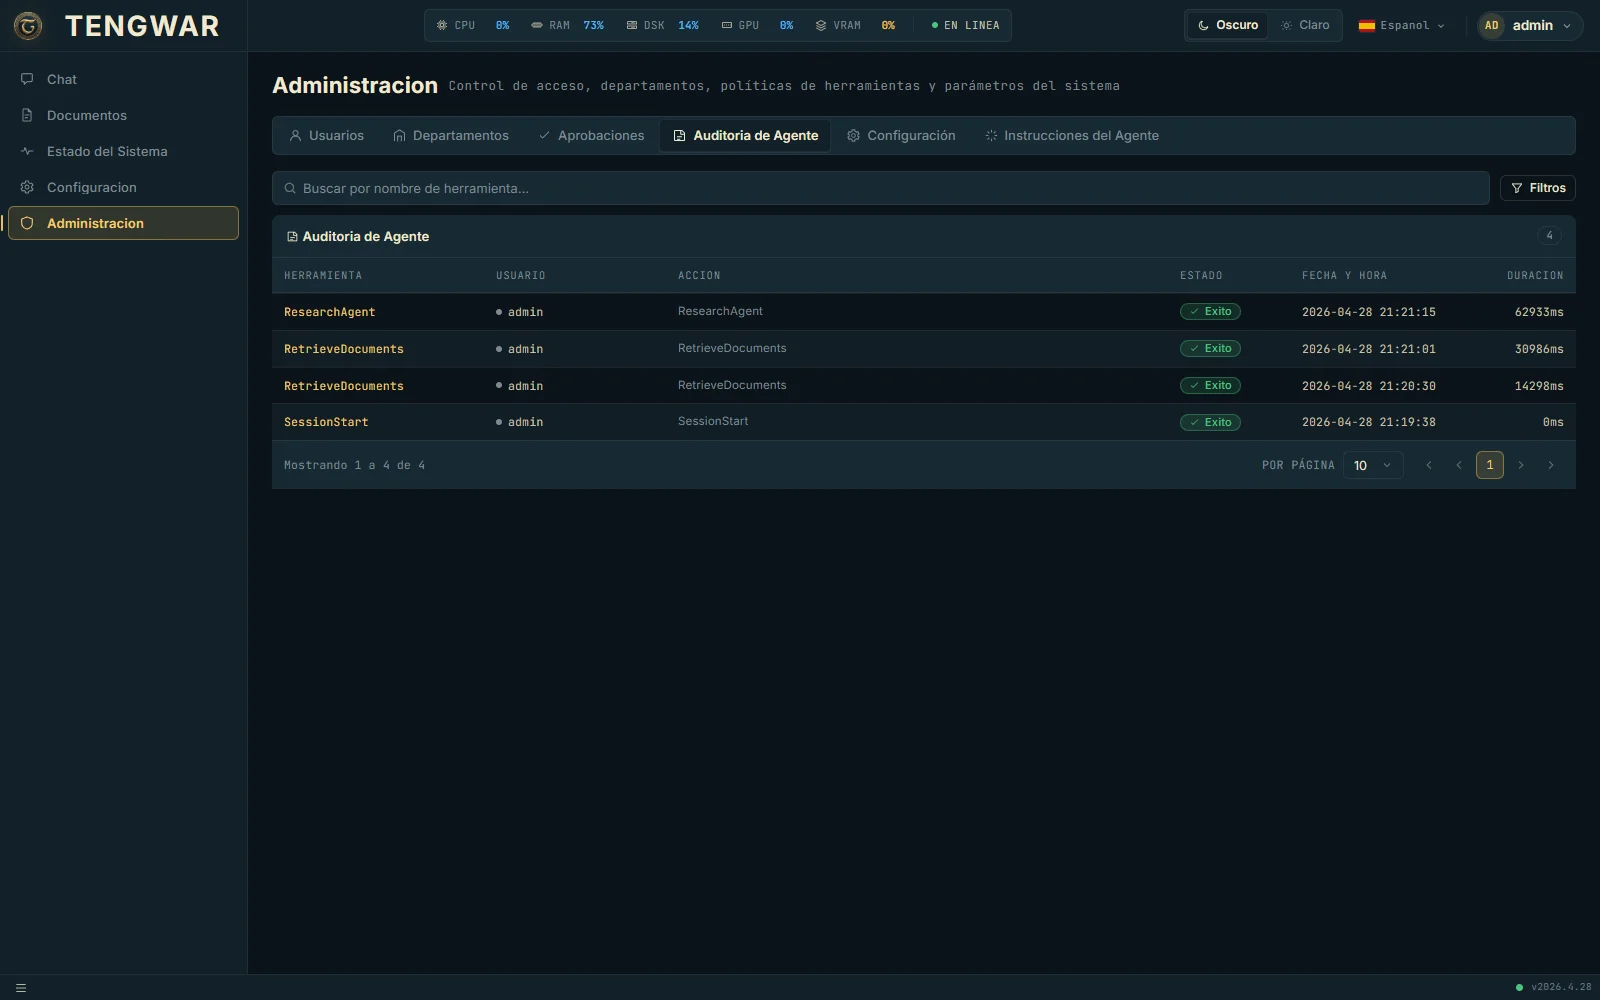1600x1000 pixels.
Task: Open Configuracion in the sidebar
Action: [123, 187]
